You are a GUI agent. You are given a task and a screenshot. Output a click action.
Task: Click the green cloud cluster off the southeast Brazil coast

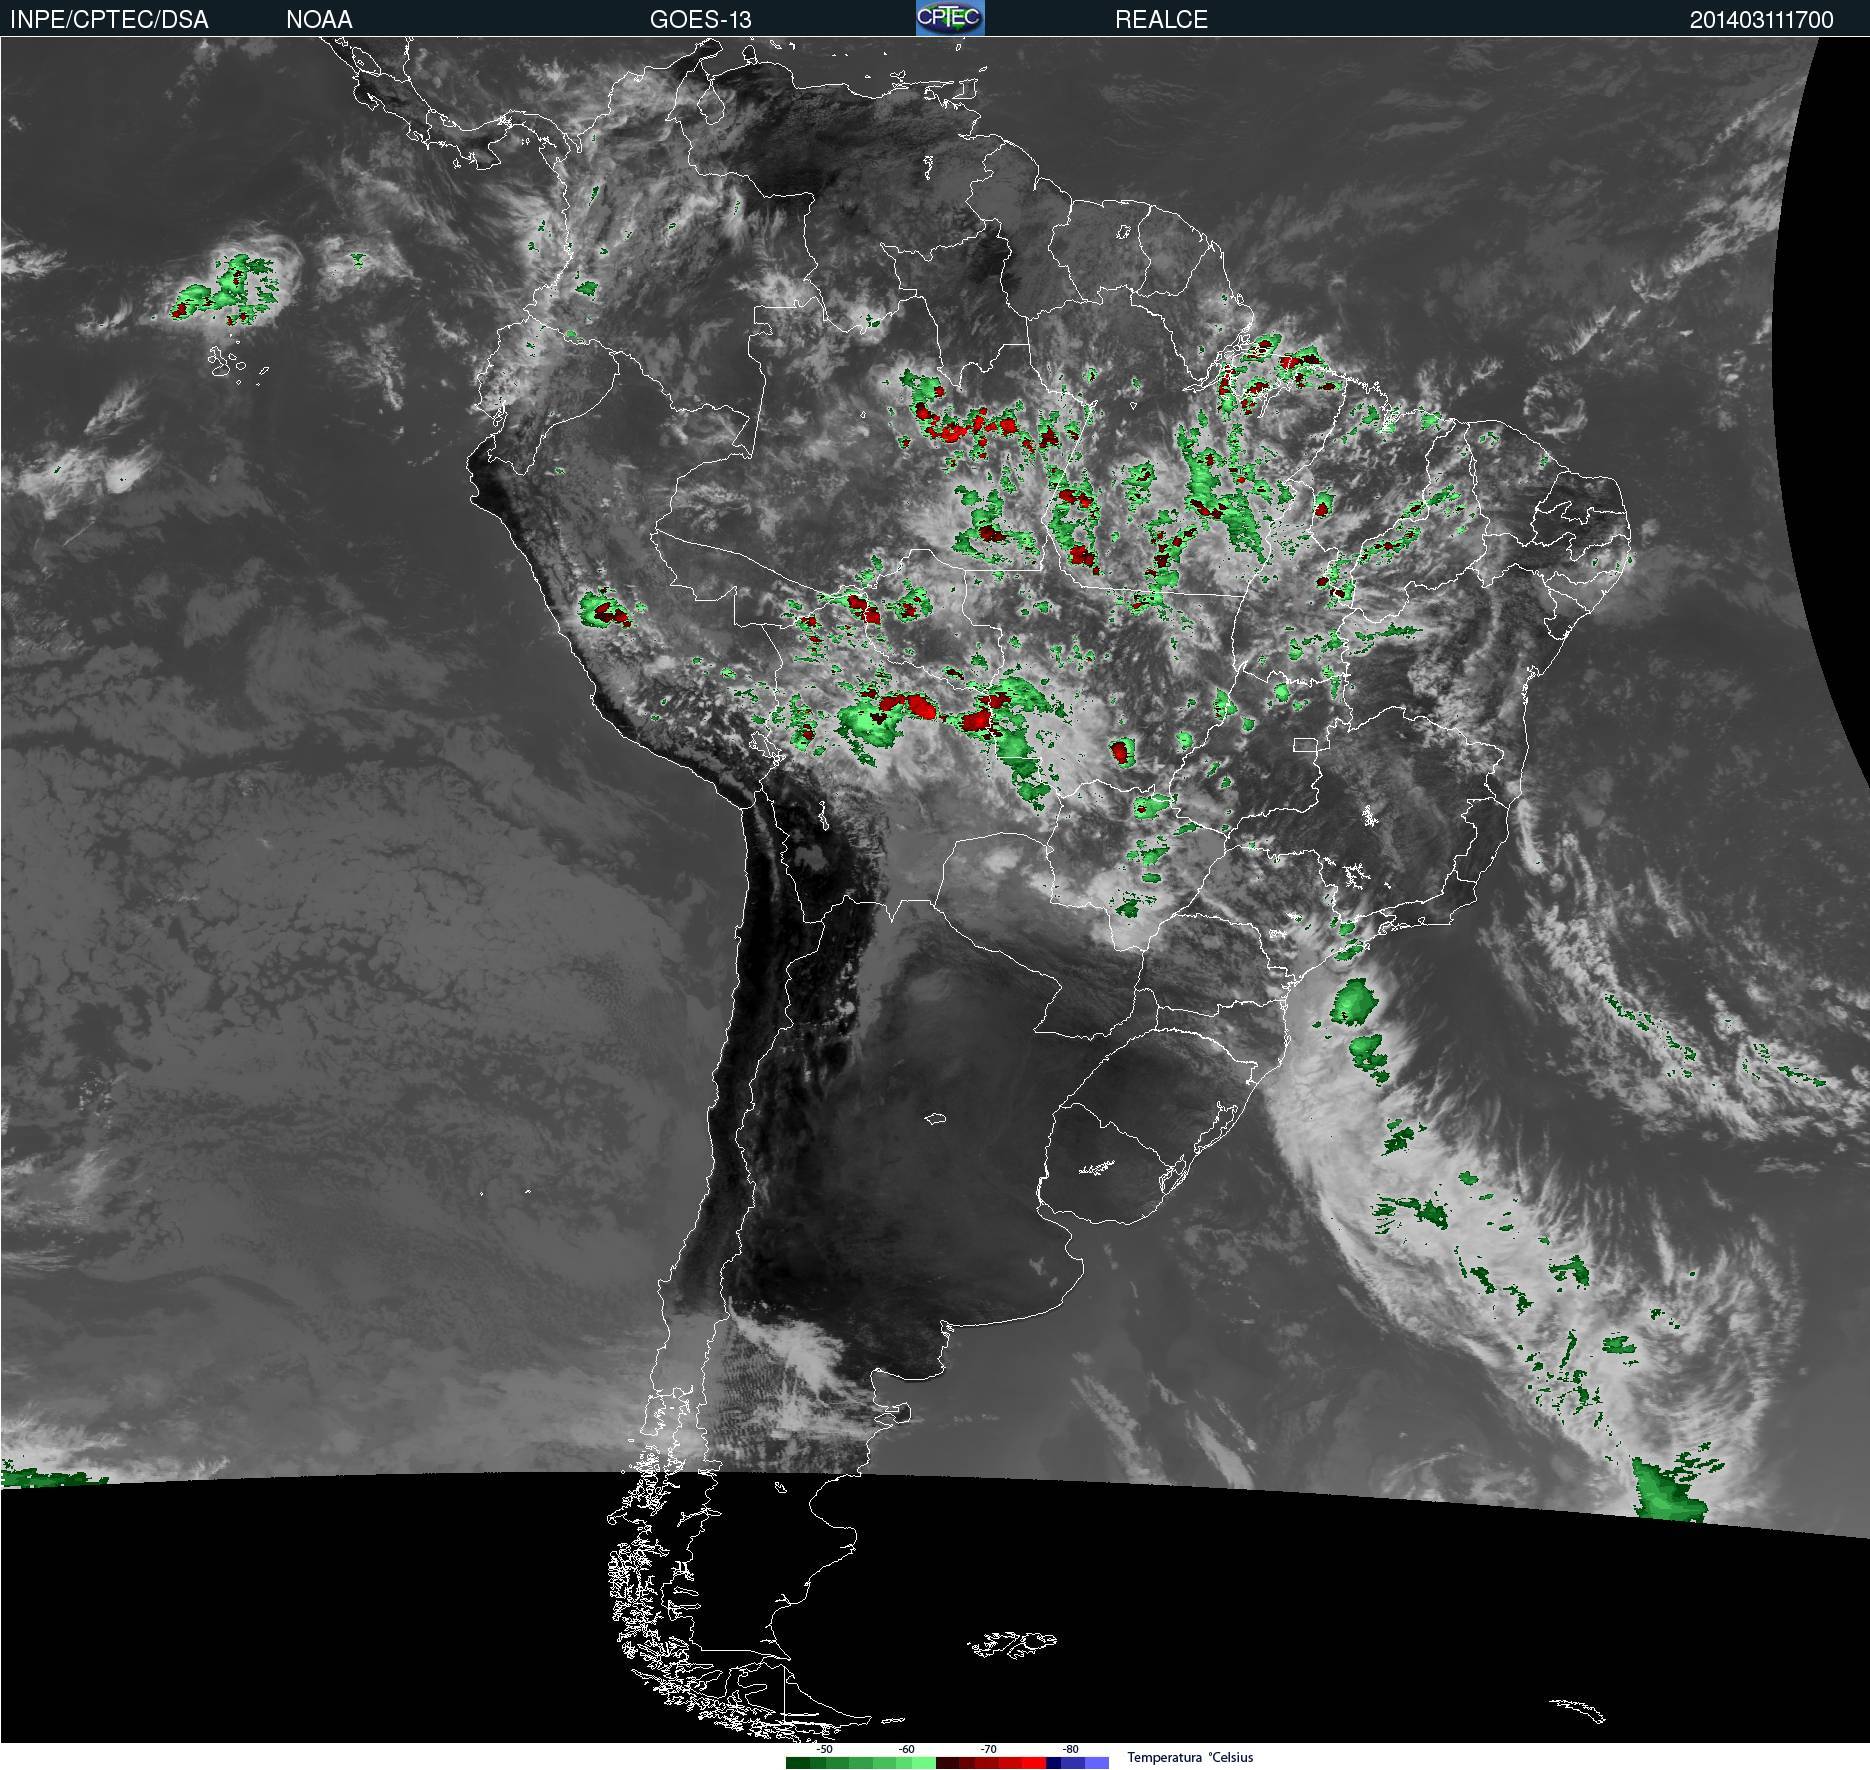point(1351,1001)
